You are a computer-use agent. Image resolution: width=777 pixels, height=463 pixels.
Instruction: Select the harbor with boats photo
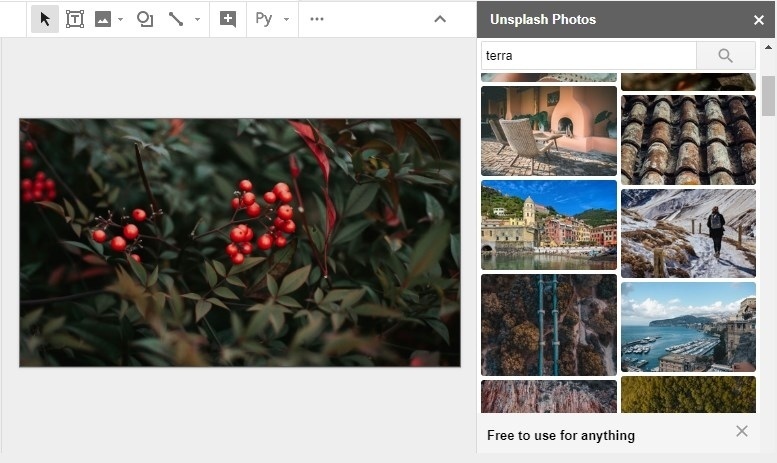(x=688, y=327)
